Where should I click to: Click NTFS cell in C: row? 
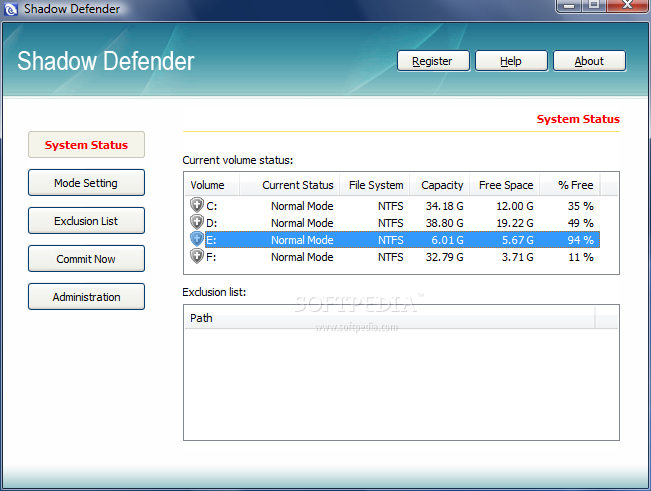pos(391,206)
